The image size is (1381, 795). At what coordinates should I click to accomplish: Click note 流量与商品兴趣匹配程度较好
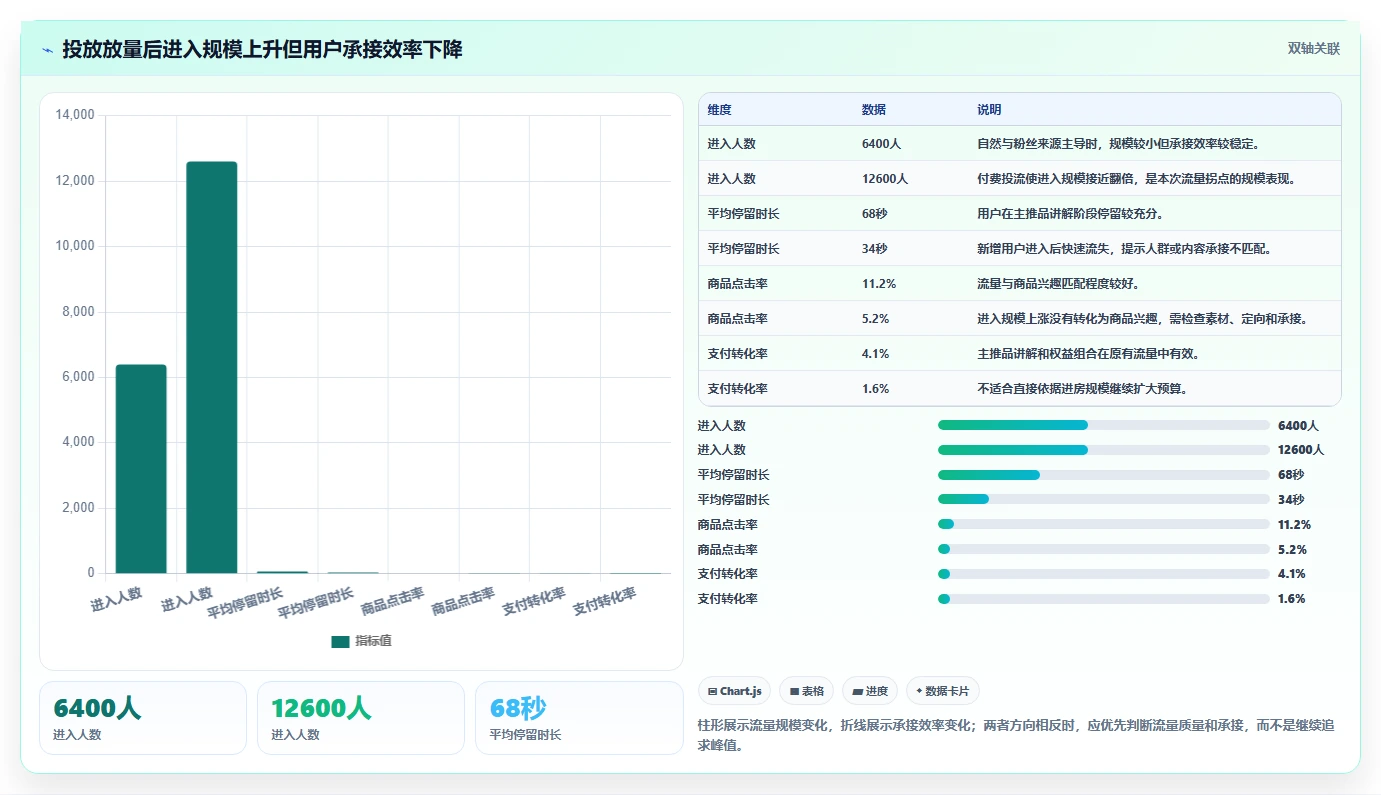click(x=1058, y=284)
